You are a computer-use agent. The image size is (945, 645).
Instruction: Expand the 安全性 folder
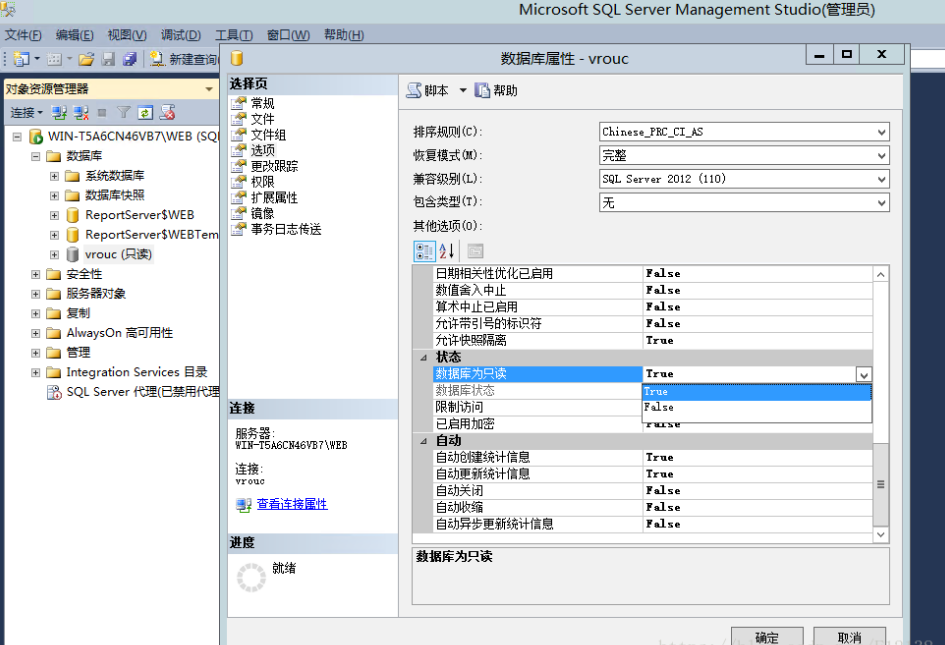pos(36,274)
